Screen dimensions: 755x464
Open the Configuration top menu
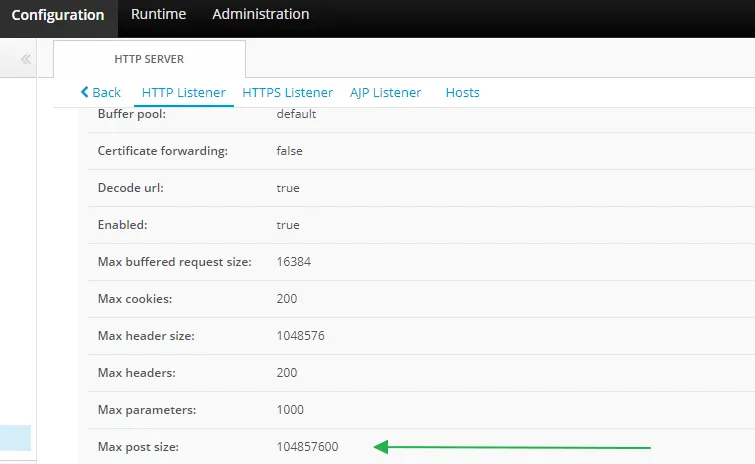58,15
